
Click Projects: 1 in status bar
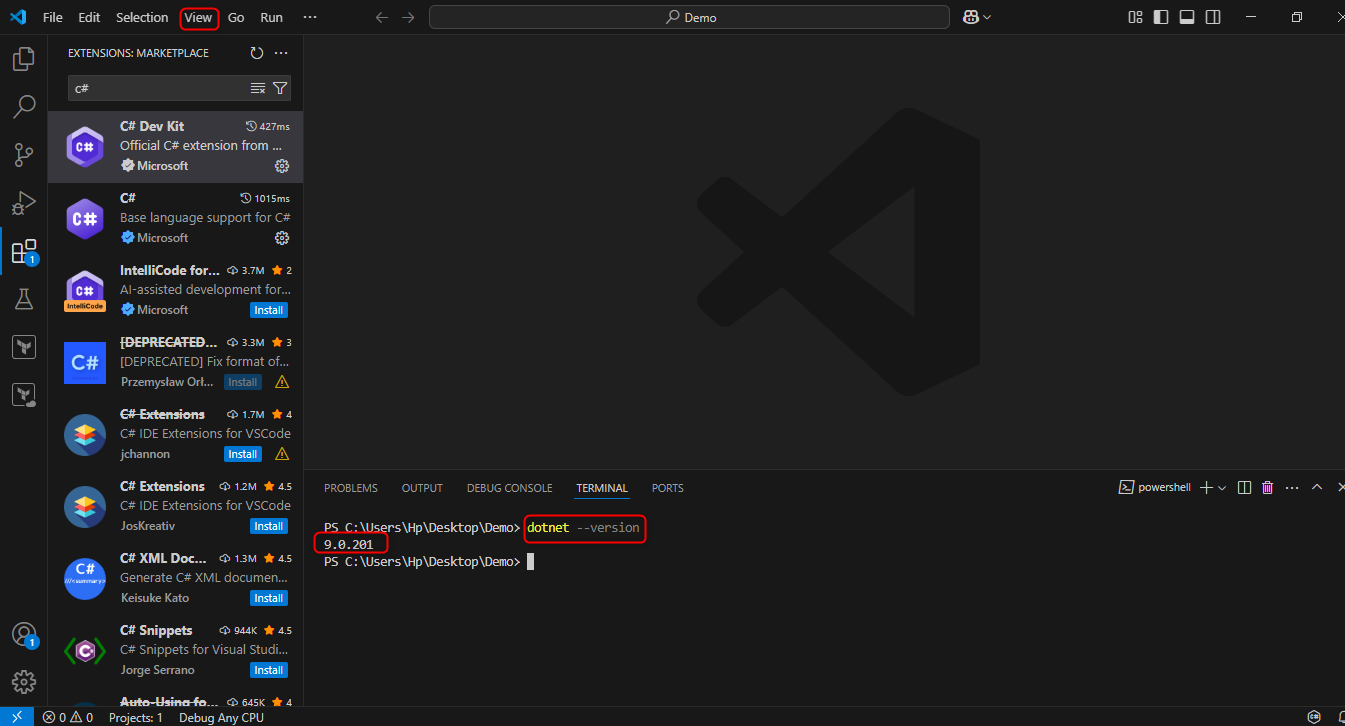135,717
